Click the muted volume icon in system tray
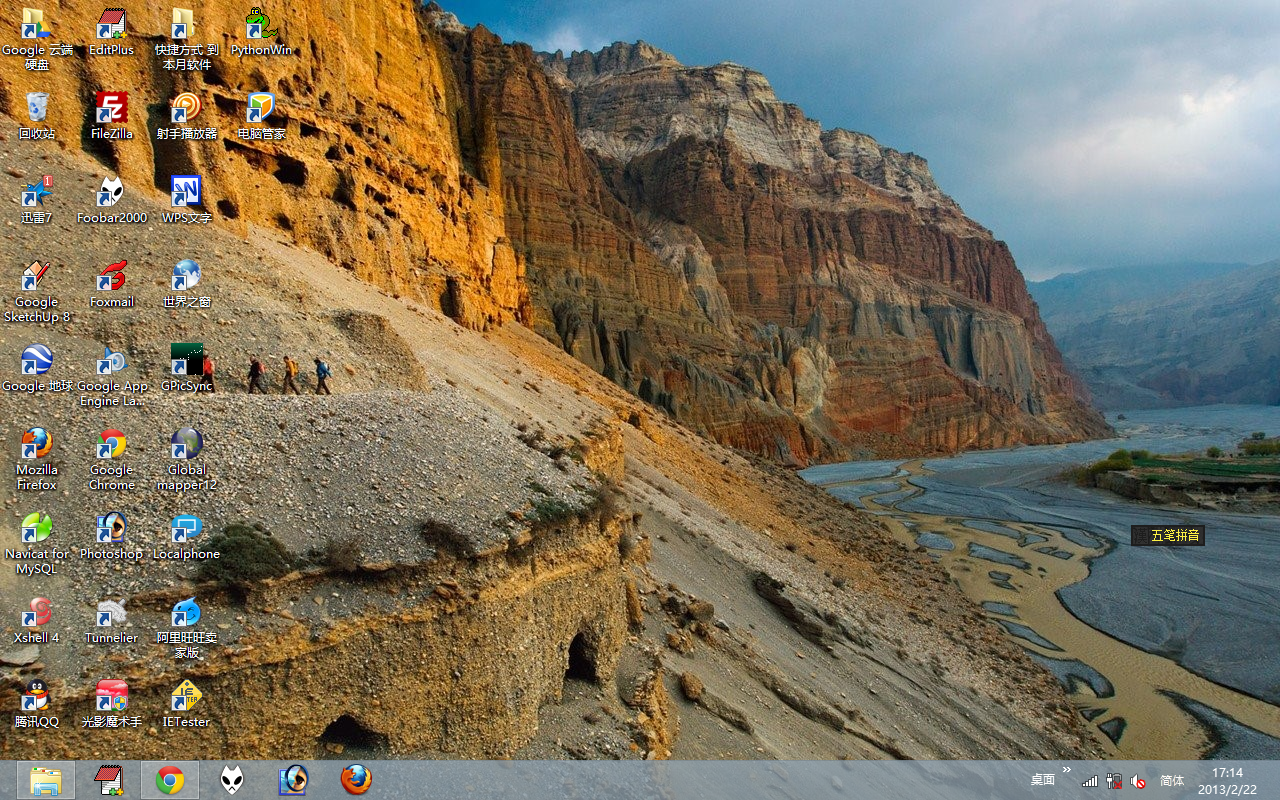 (1138, 781)
